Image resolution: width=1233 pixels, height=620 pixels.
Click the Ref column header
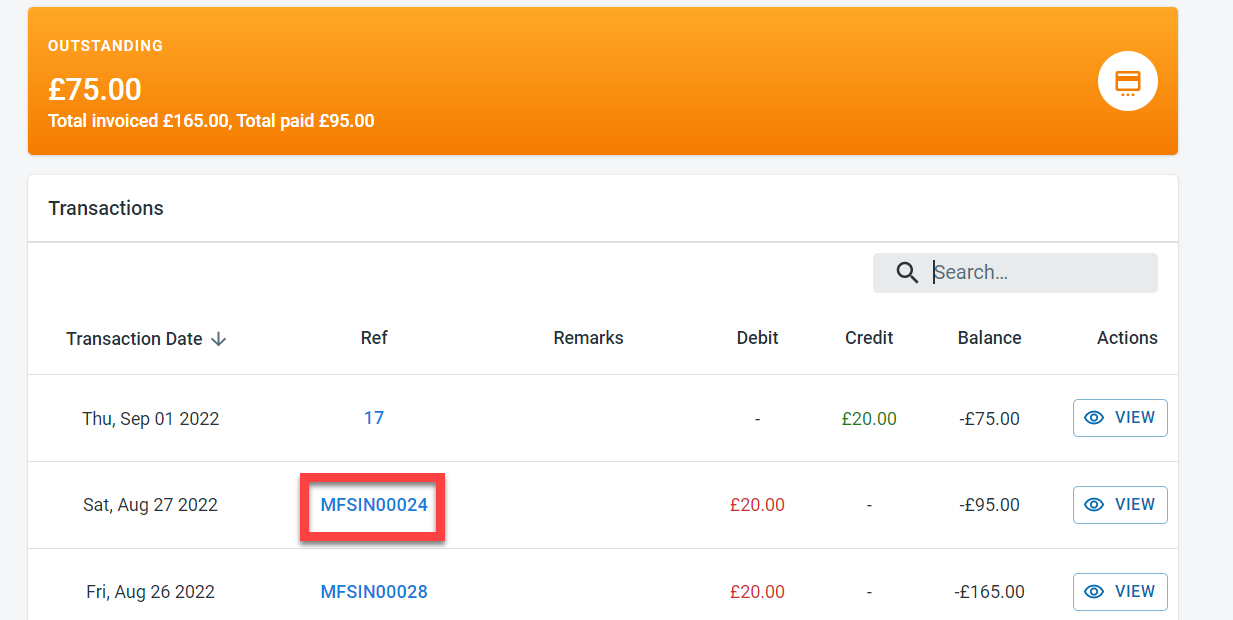coord(374,338)
